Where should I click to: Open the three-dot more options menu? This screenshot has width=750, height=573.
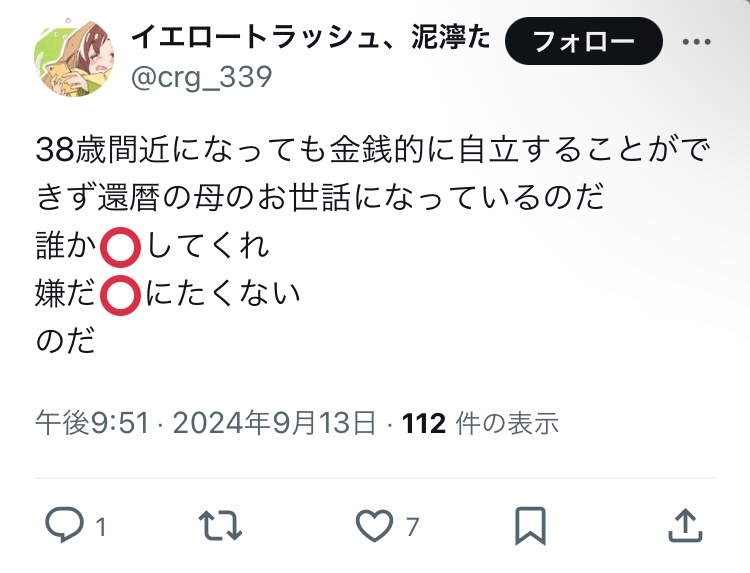pos(696,42)
